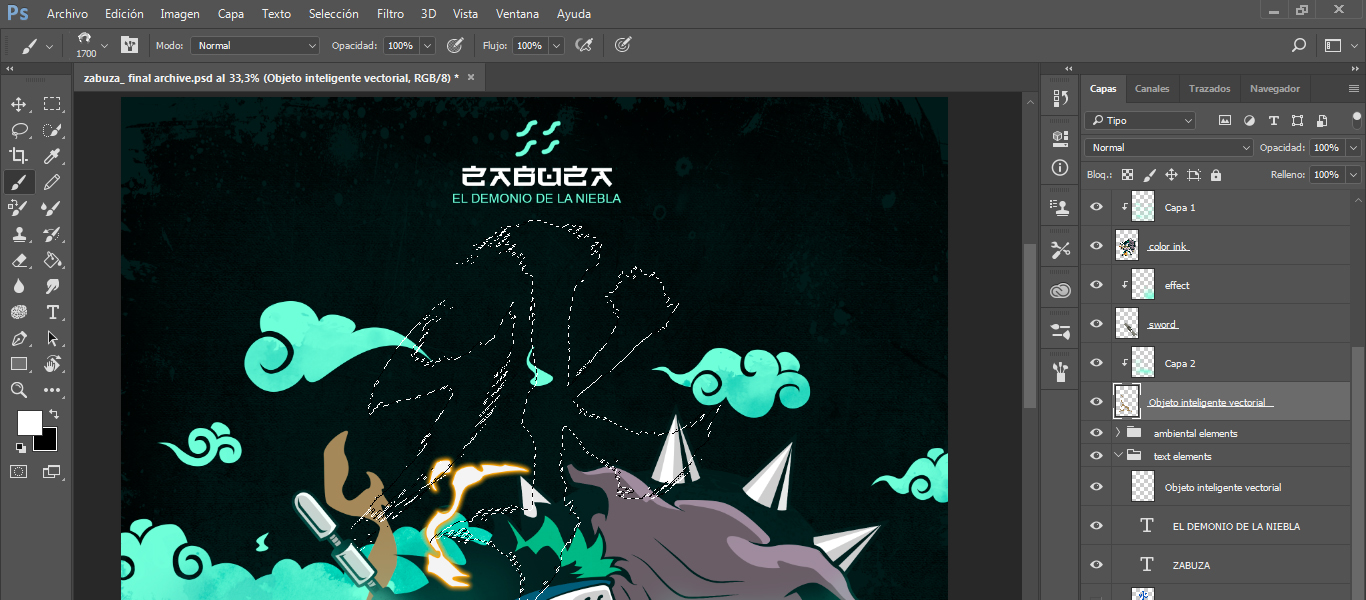Switch to the Canales tab
1366x600 pixels.
(1152, 89)
